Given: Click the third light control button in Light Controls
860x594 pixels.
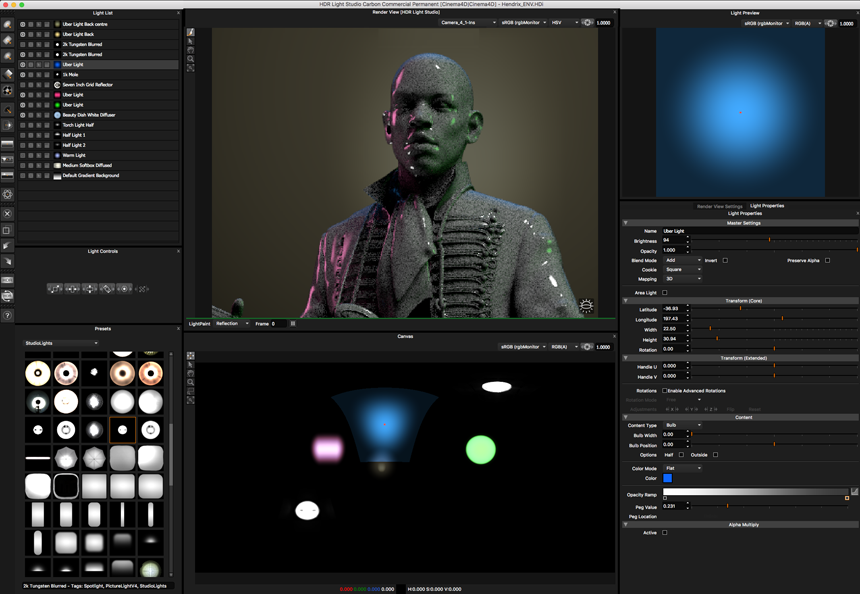Looking at the screenshot, I should click(x=89, y=288).
